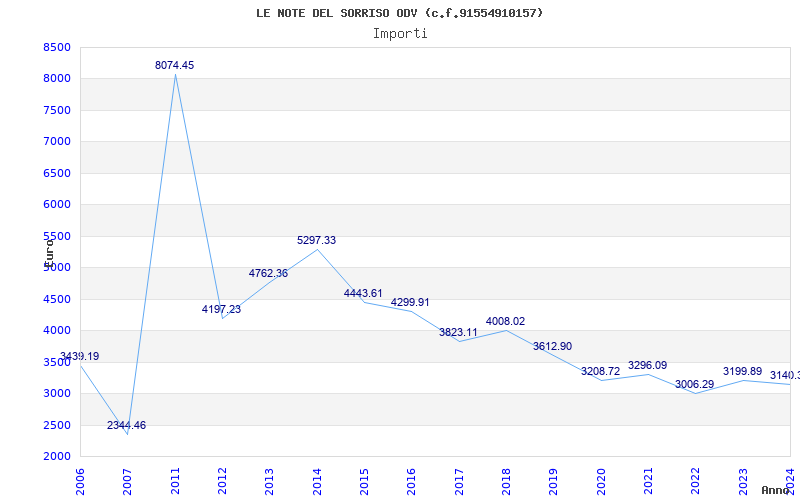Click the 8500 y-axis tick label
The height and width of the screenshot is (500, 800).
point(57,47)
